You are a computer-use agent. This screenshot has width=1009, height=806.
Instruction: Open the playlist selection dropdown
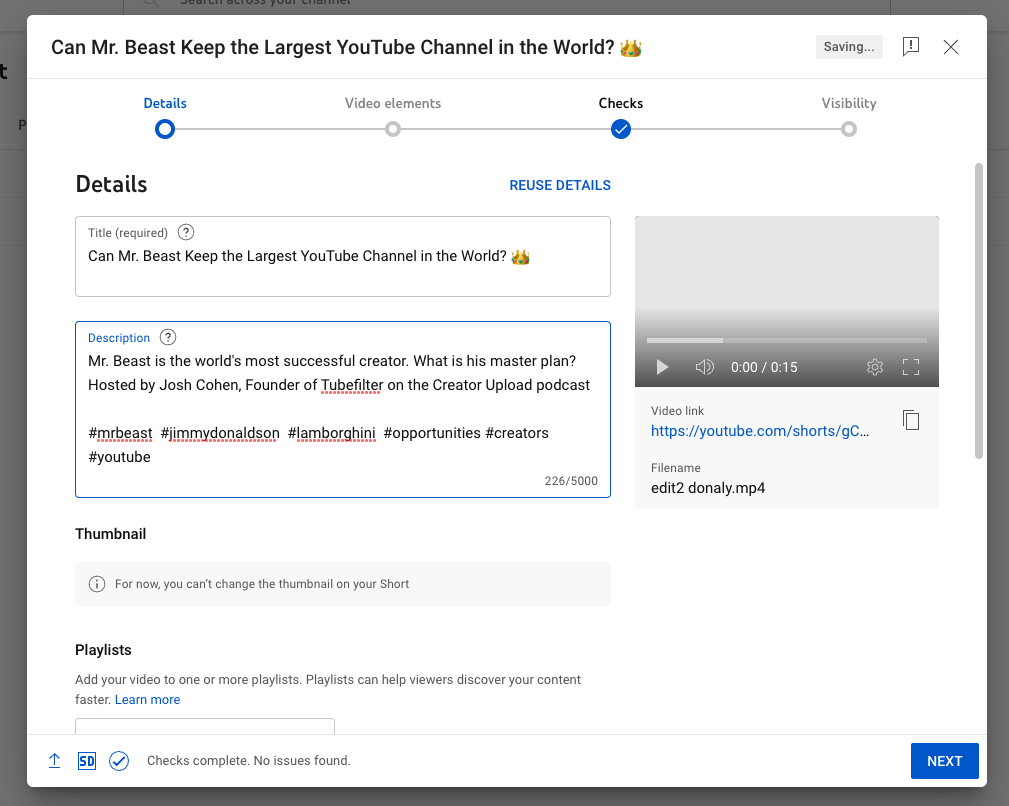(205, 726)
